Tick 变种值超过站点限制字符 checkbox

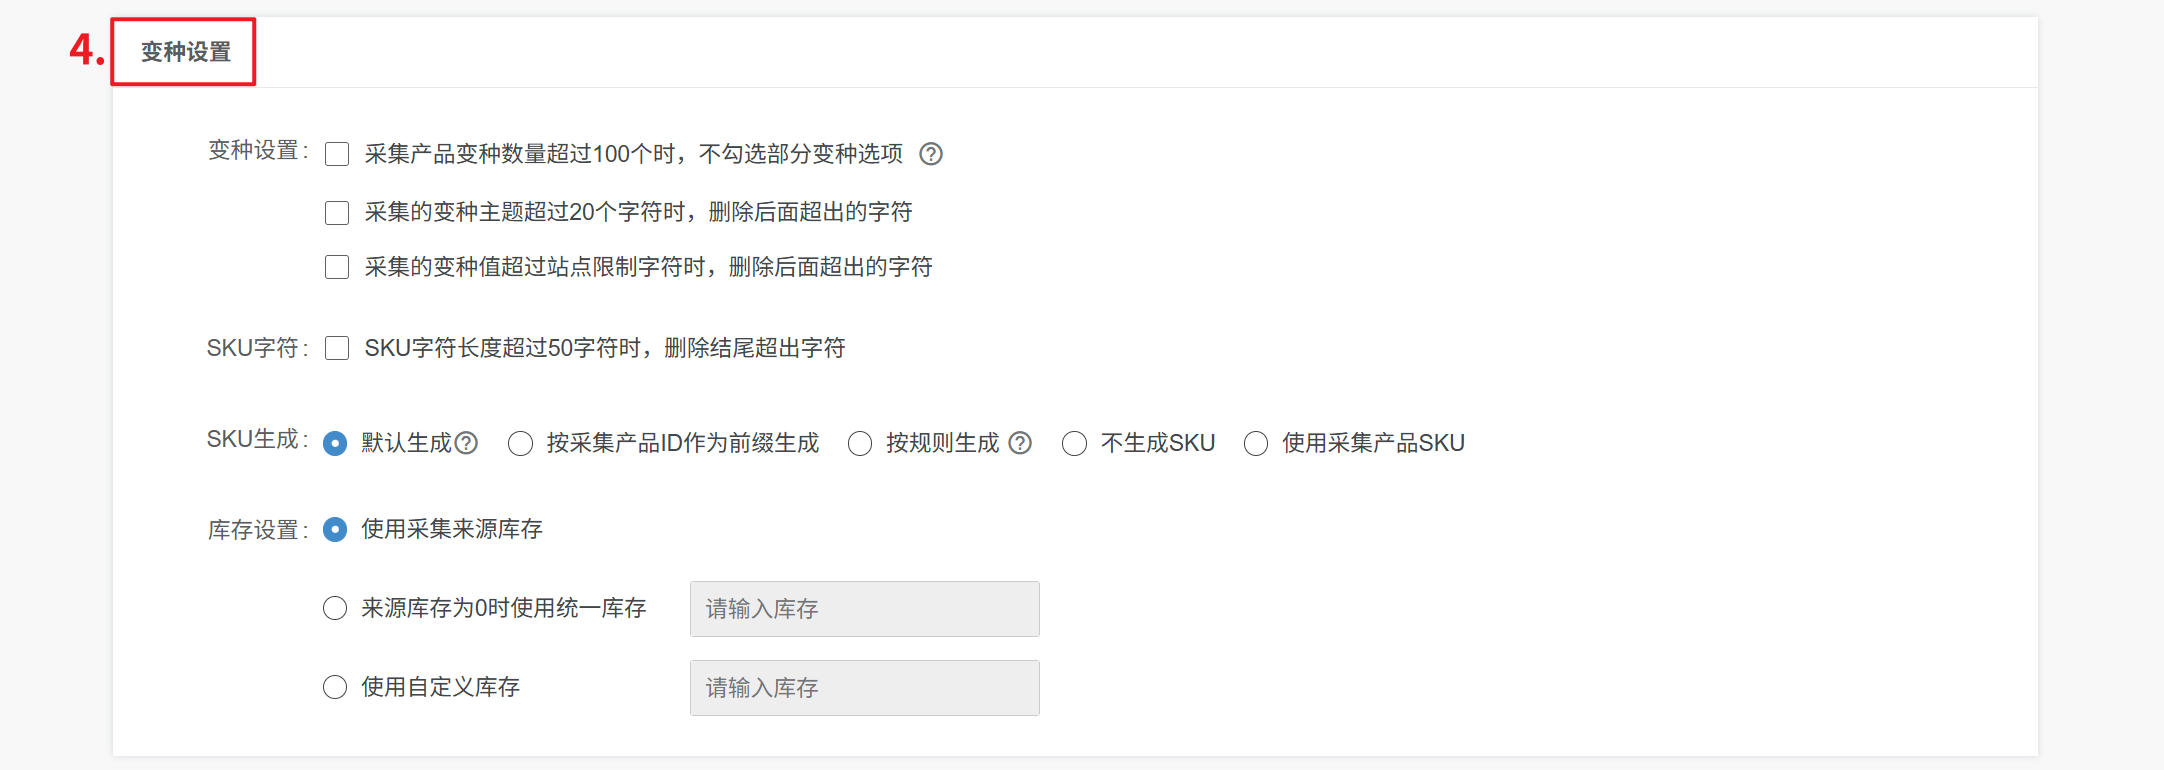(x=337, y=267)
